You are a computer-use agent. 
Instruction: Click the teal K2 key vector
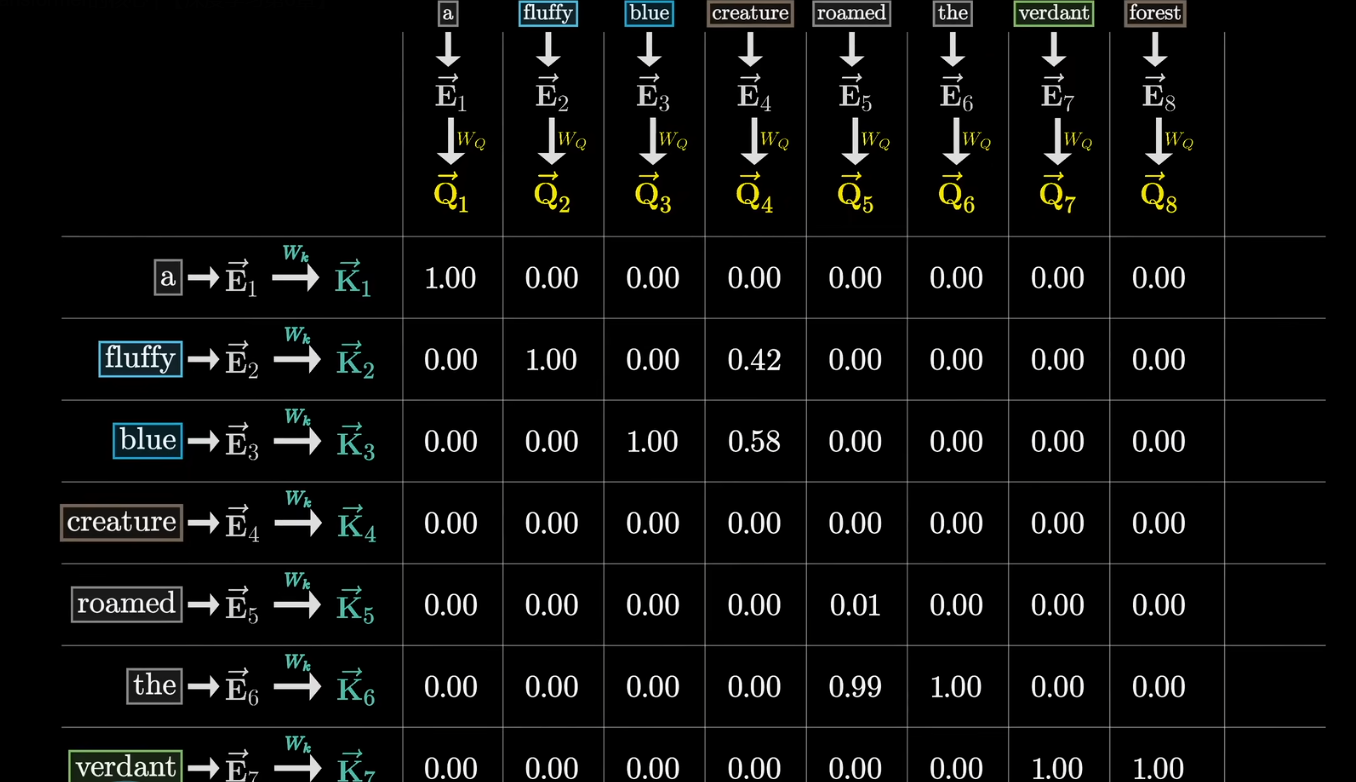pyautogui.click(x=354, y=361)
